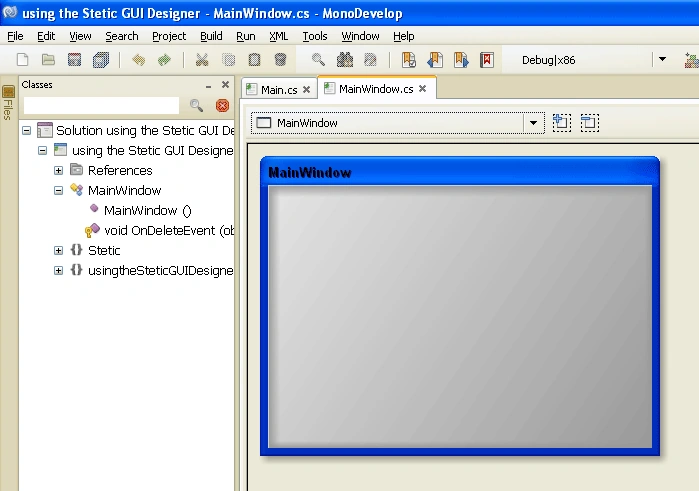
Task: Open the Search menu
Action: point(122,36)
